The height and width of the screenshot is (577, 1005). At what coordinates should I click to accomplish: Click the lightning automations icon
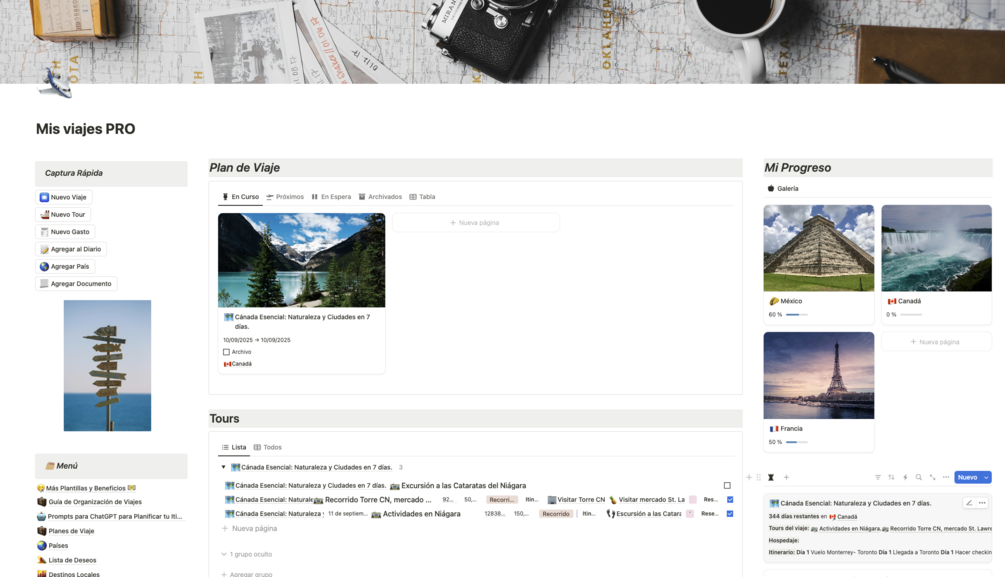[905, 478]
